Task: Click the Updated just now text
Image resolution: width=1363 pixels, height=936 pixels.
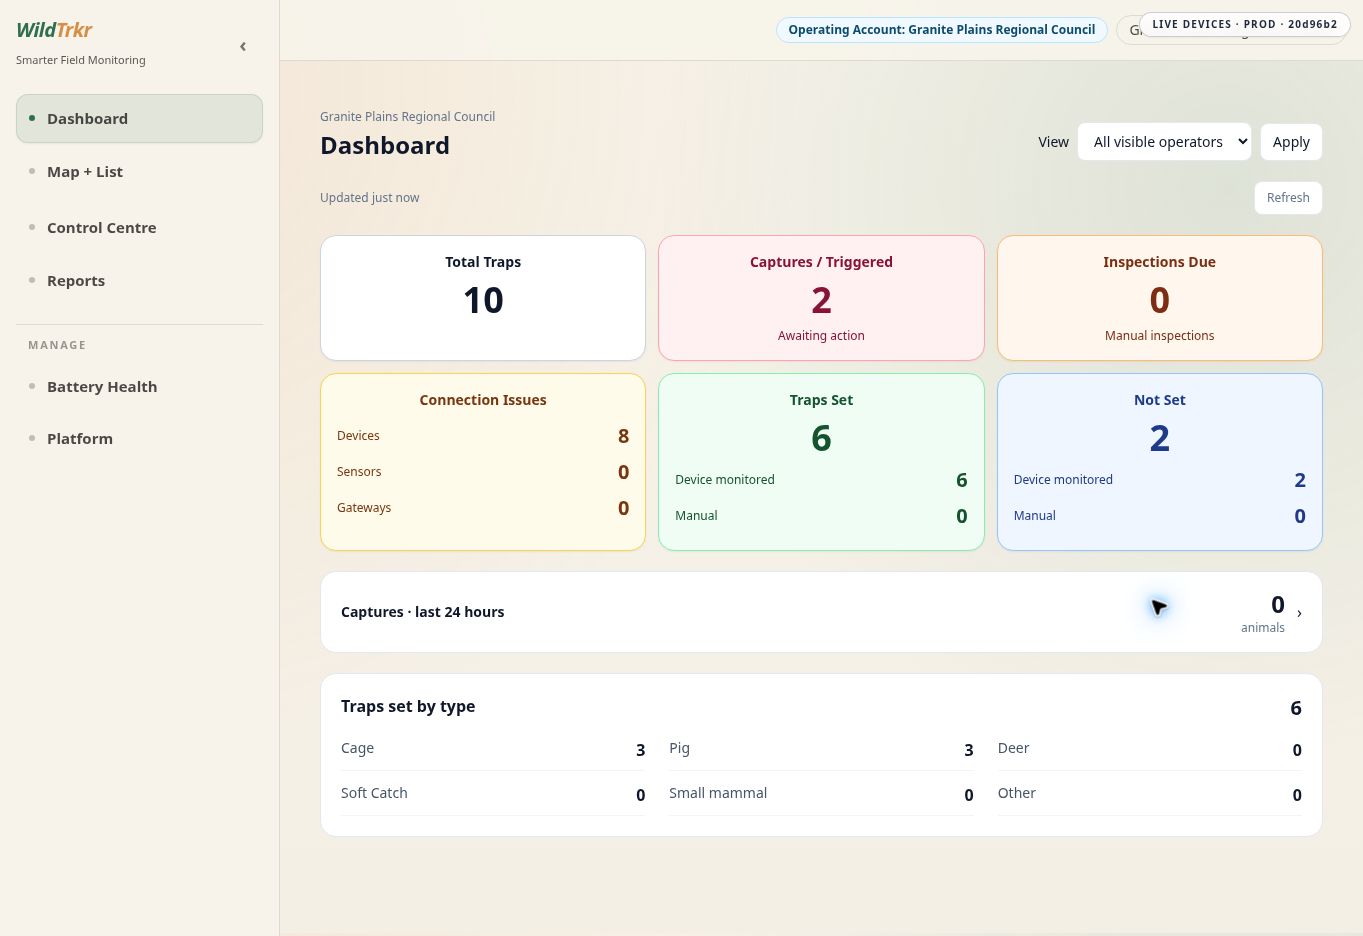Action: click(x=370, y=198)
